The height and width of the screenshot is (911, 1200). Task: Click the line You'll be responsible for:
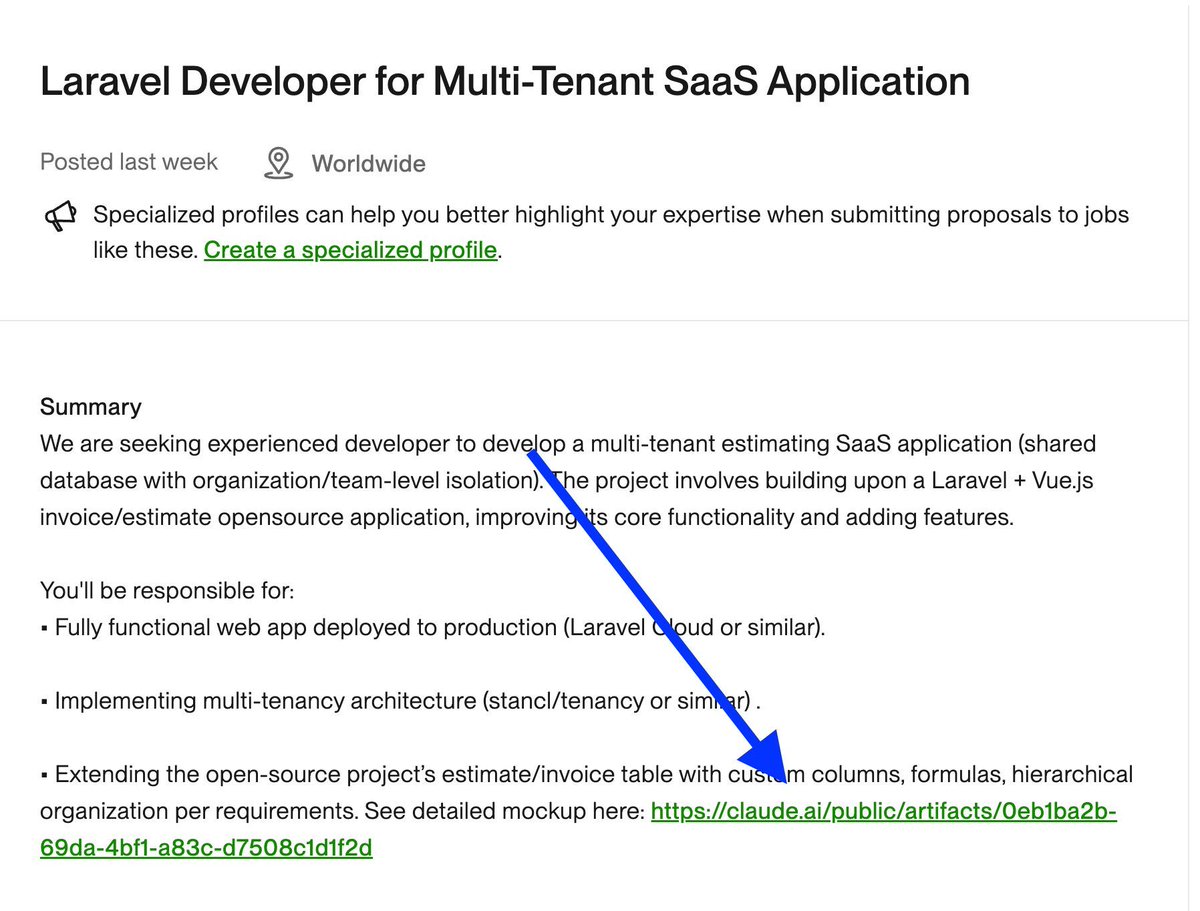tap(167, 591)
